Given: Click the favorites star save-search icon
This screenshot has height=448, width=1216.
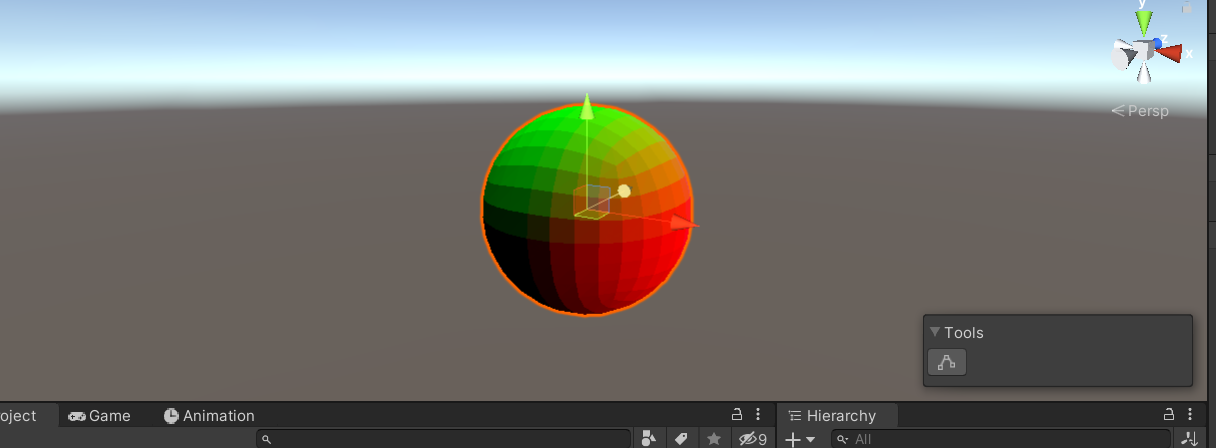Looking at the screenshot, I should coord(713,438).
